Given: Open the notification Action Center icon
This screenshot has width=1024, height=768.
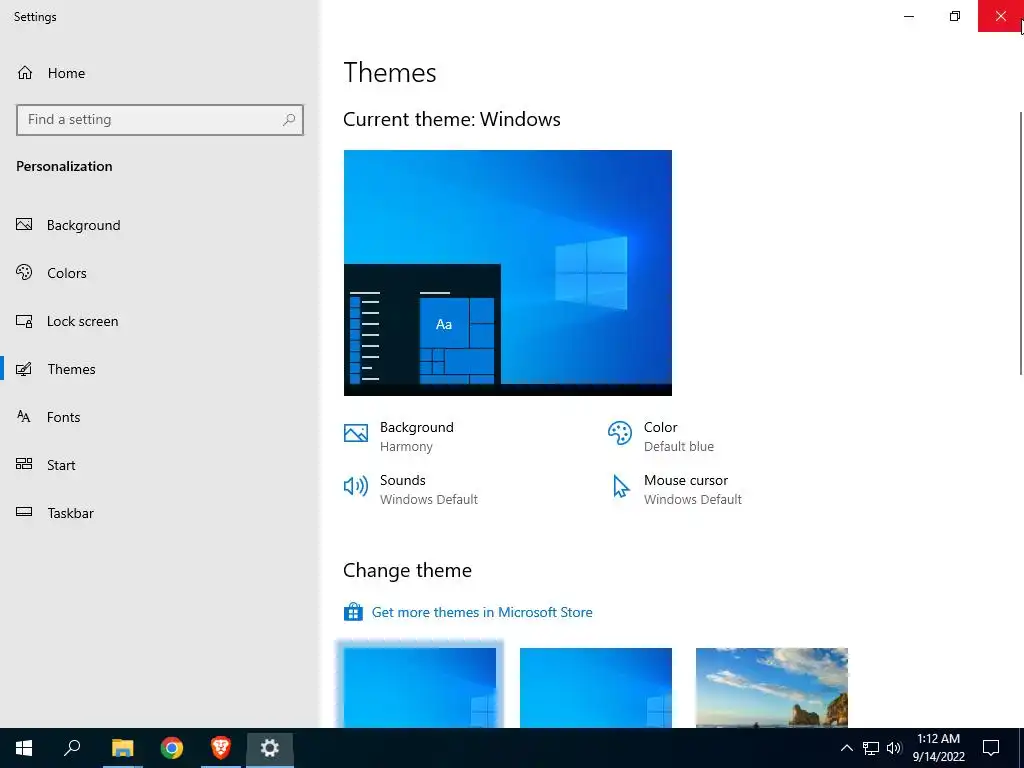Looking at the screenshot, I should click(991, 748).
